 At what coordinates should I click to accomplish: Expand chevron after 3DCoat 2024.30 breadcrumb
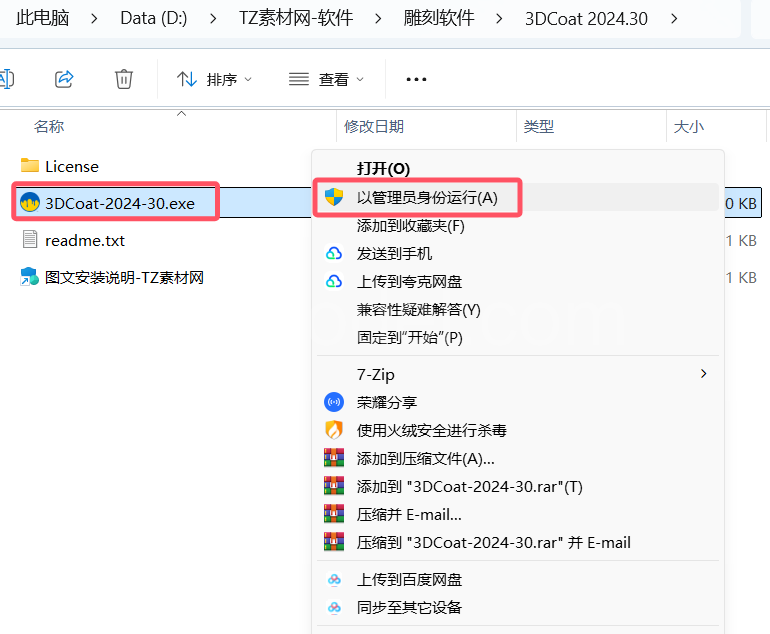674,19
